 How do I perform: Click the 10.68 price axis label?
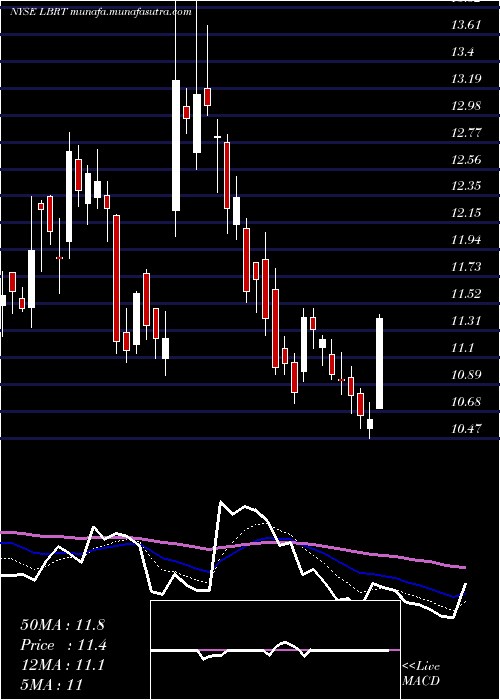466,401
